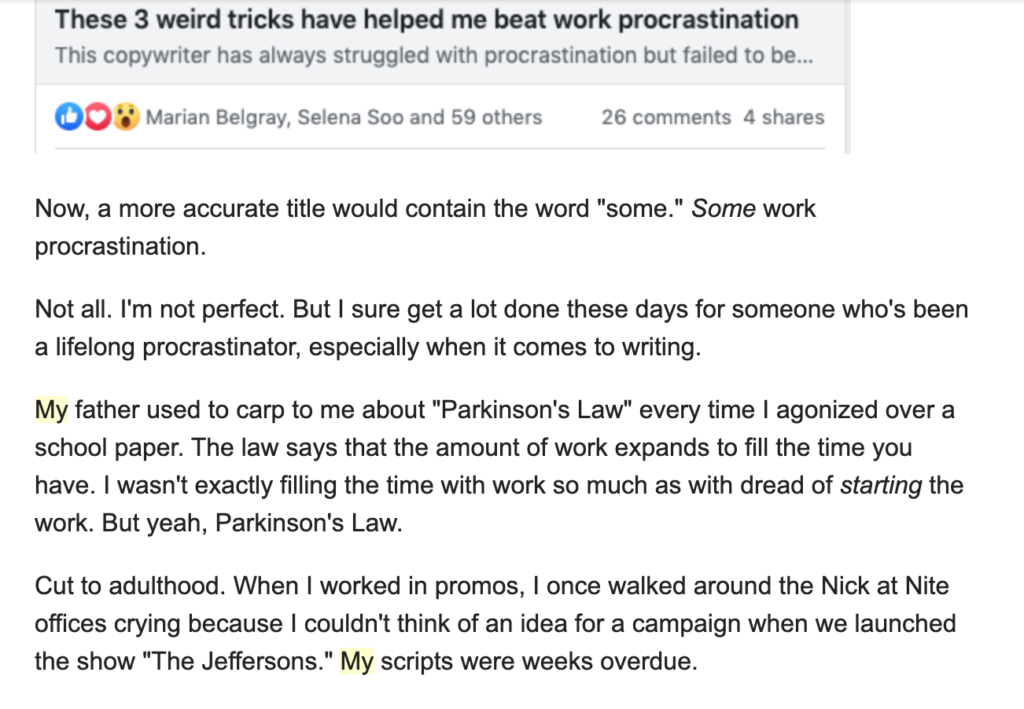Click the italic word 'starting' in the text

pyautogui.click(x=880, y=486)
